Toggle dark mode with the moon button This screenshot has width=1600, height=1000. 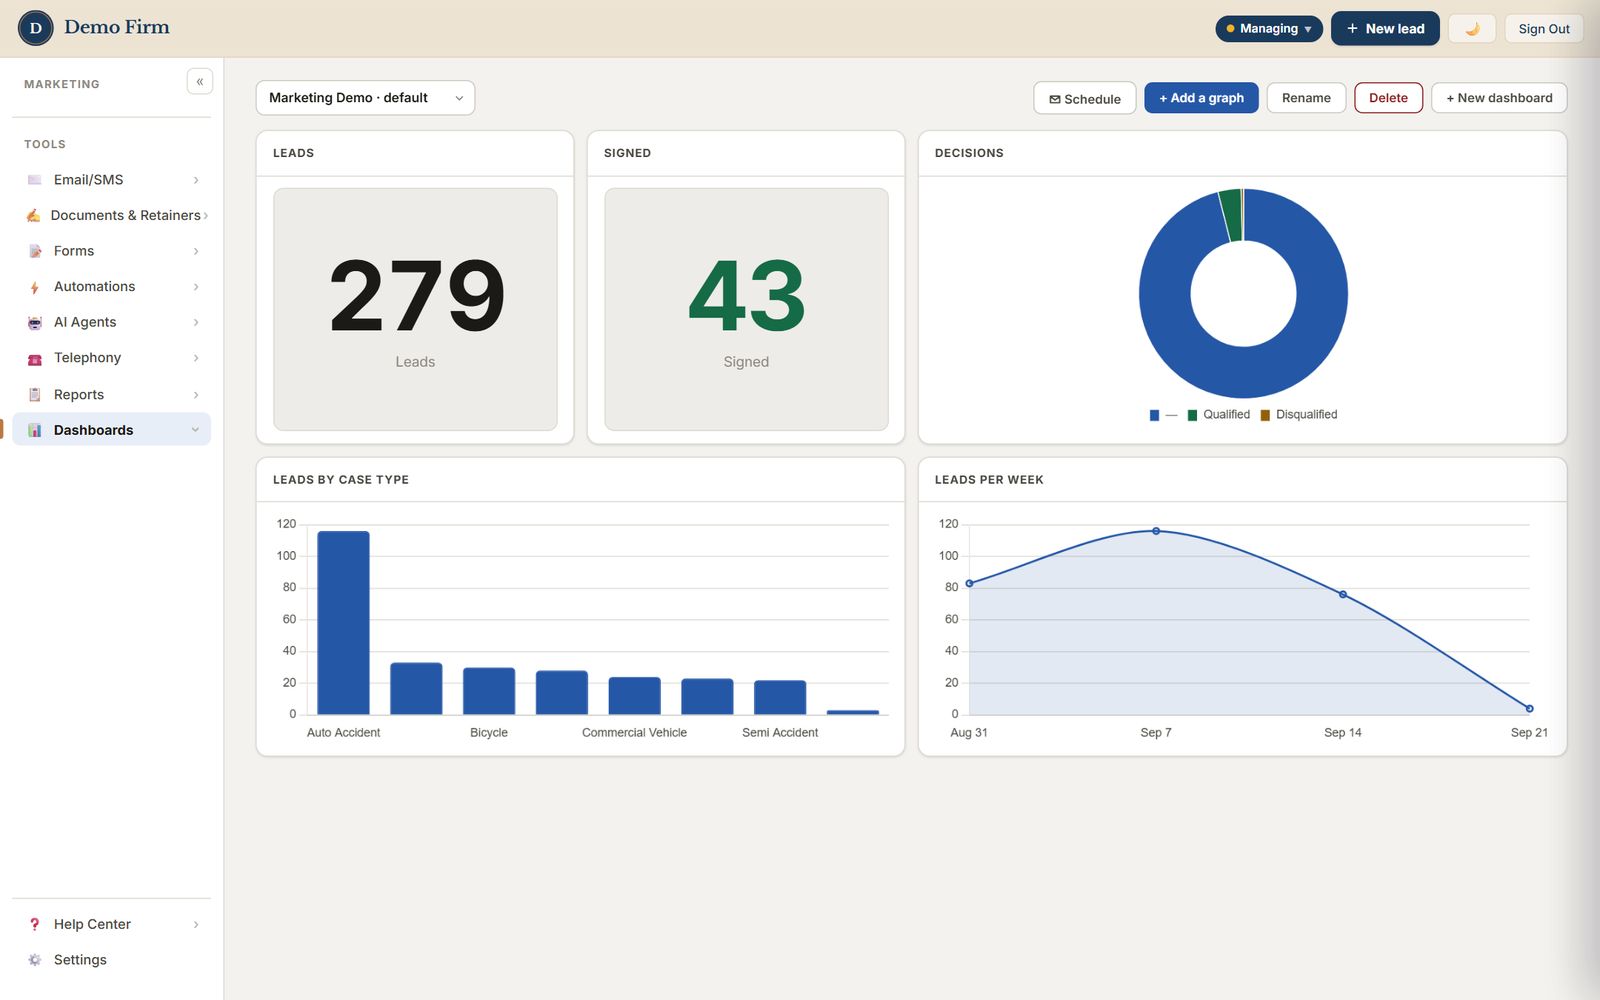1472,28
